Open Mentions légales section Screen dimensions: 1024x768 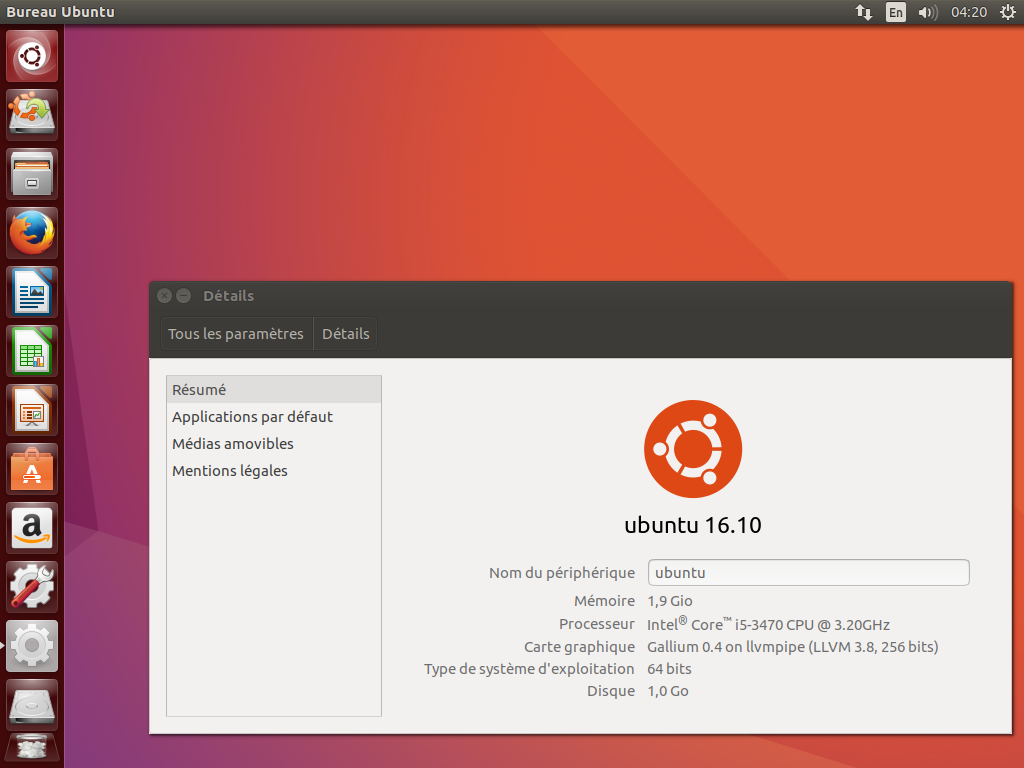[x=230, y=471]
